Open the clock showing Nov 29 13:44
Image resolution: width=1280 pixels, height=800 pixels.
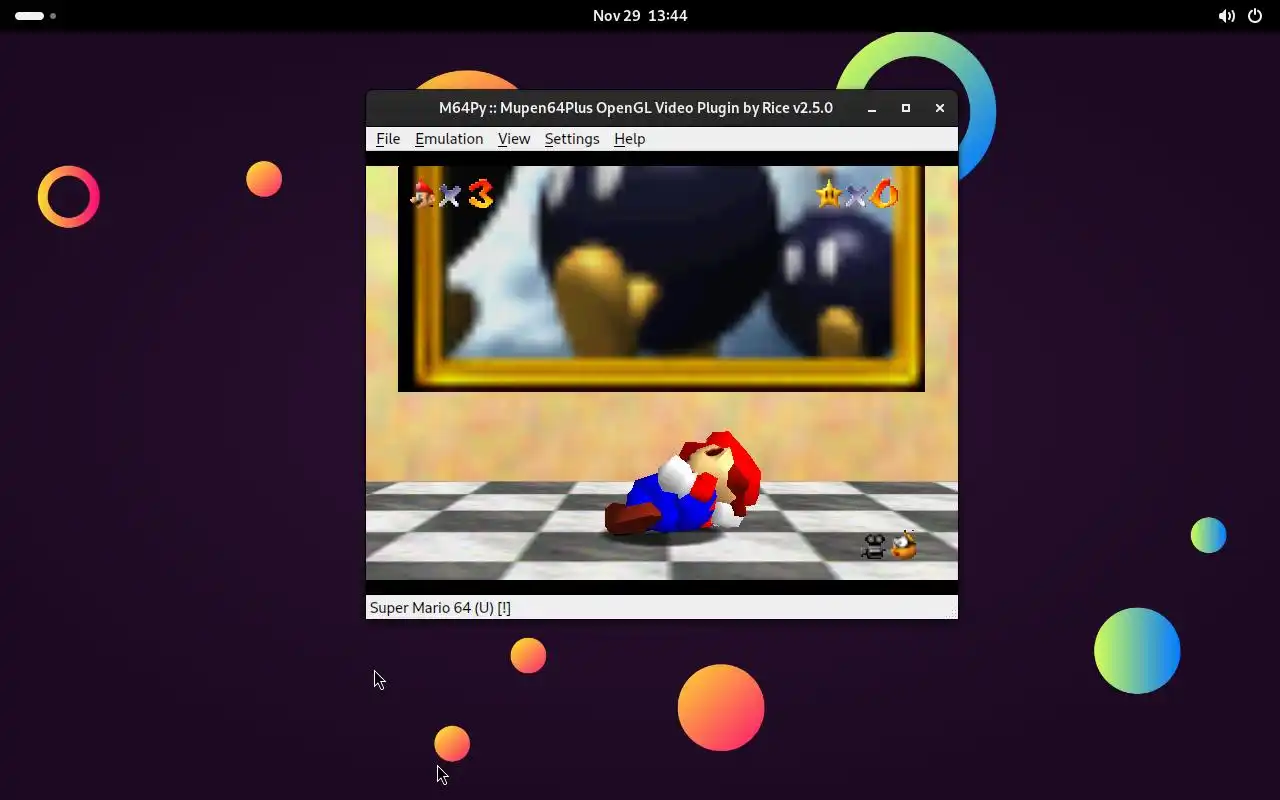coord(640,16)
